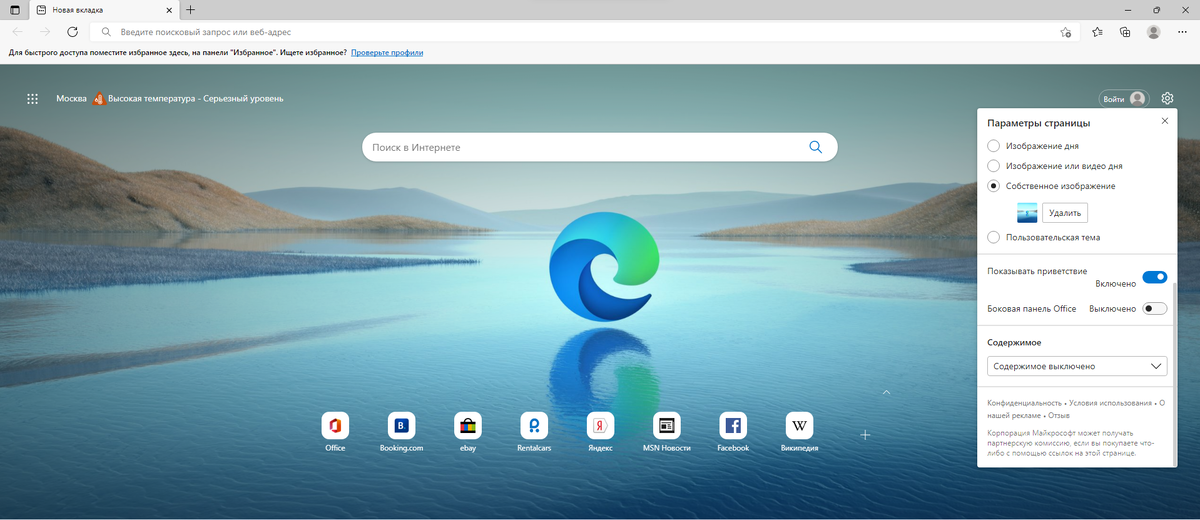1200x520 pixels.
Task: Open the MSN Новости quick link
Action: point(667,426)
